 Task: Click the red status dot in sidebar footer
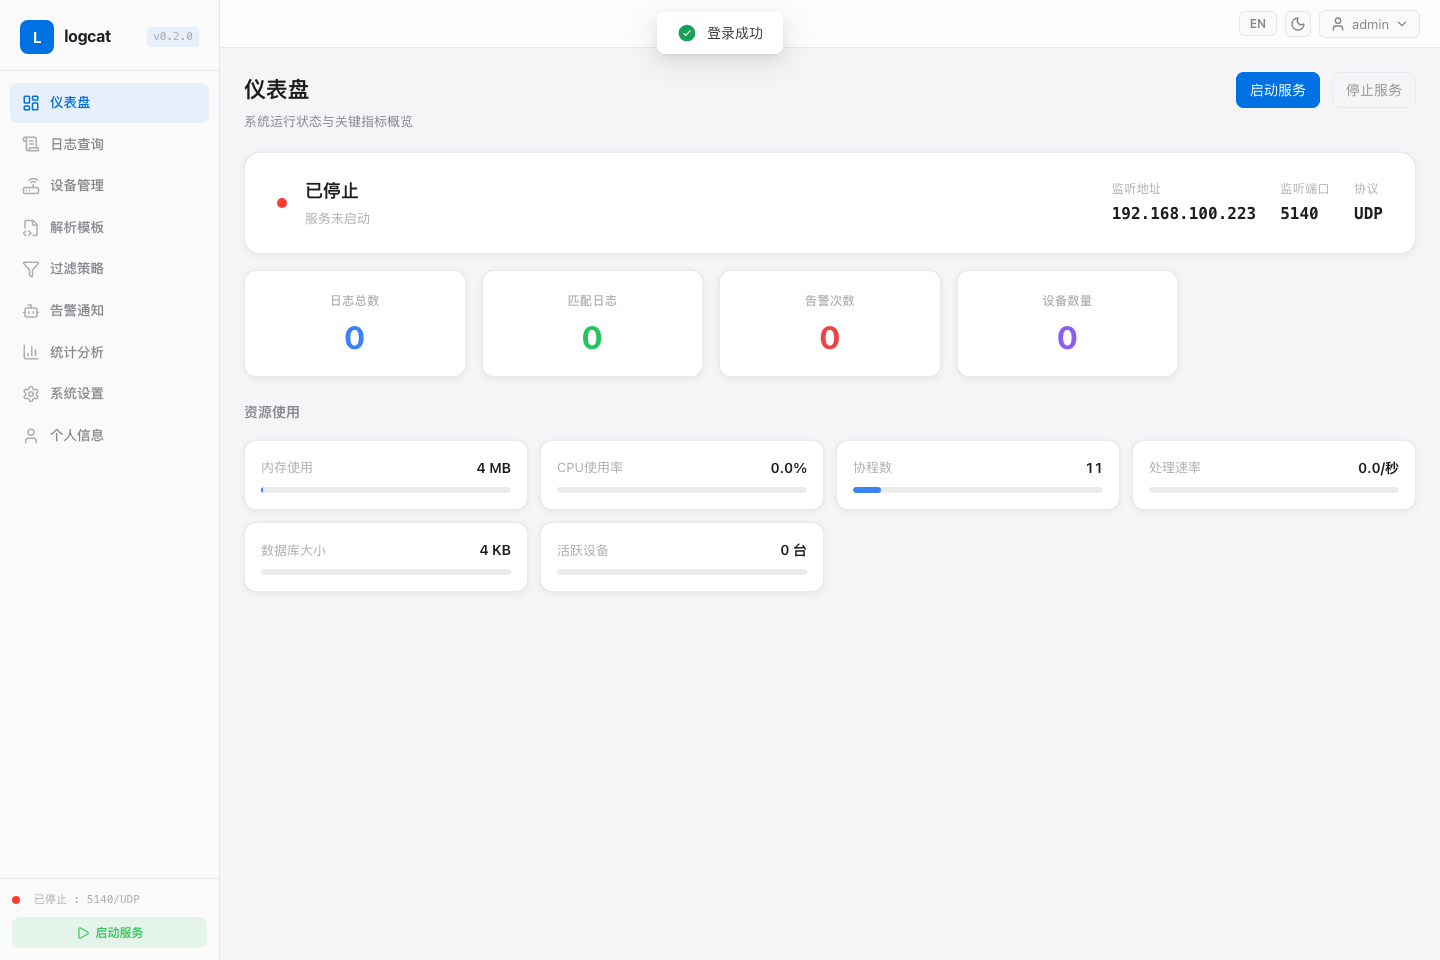pos(16,900)
